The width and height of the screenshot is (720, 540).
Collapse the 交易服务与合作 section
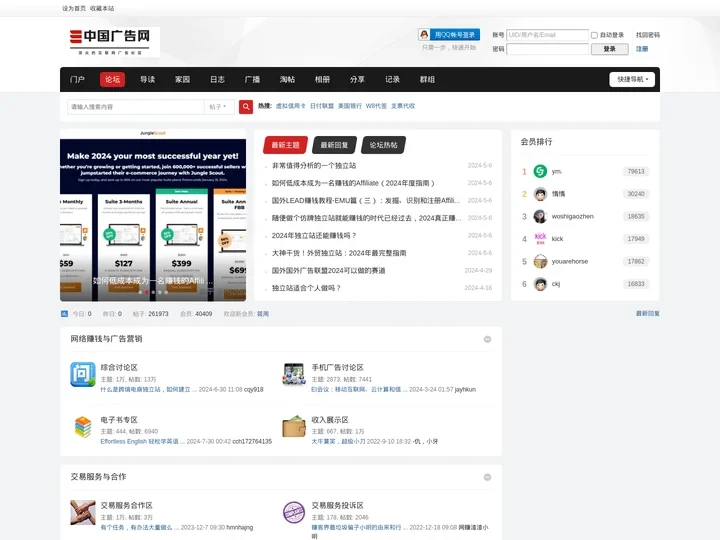[x=487, y=478]
